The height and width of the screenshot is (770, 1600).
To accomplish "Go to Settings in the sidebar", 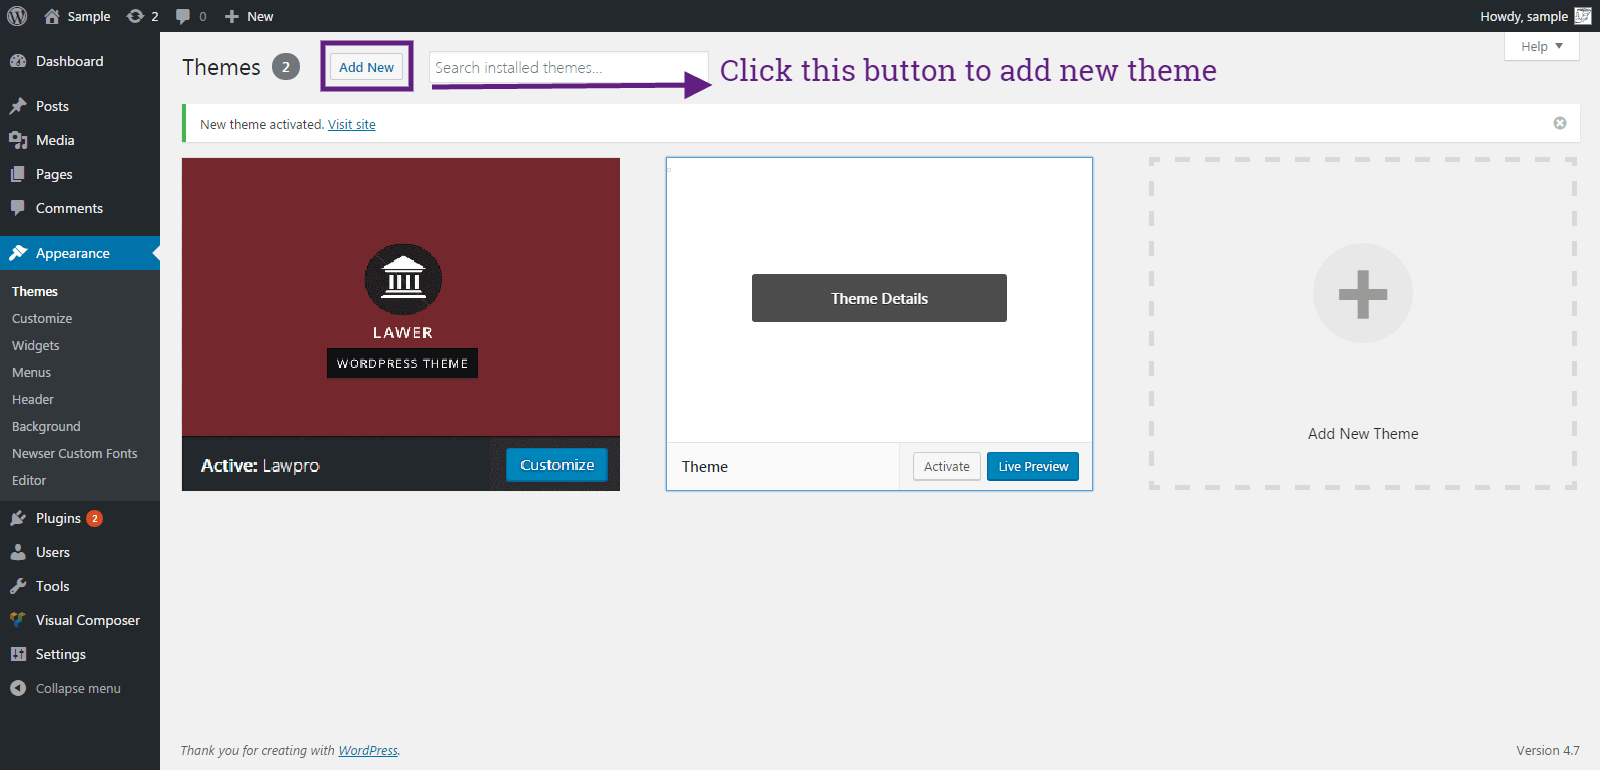I will click(x=60, y=654).
